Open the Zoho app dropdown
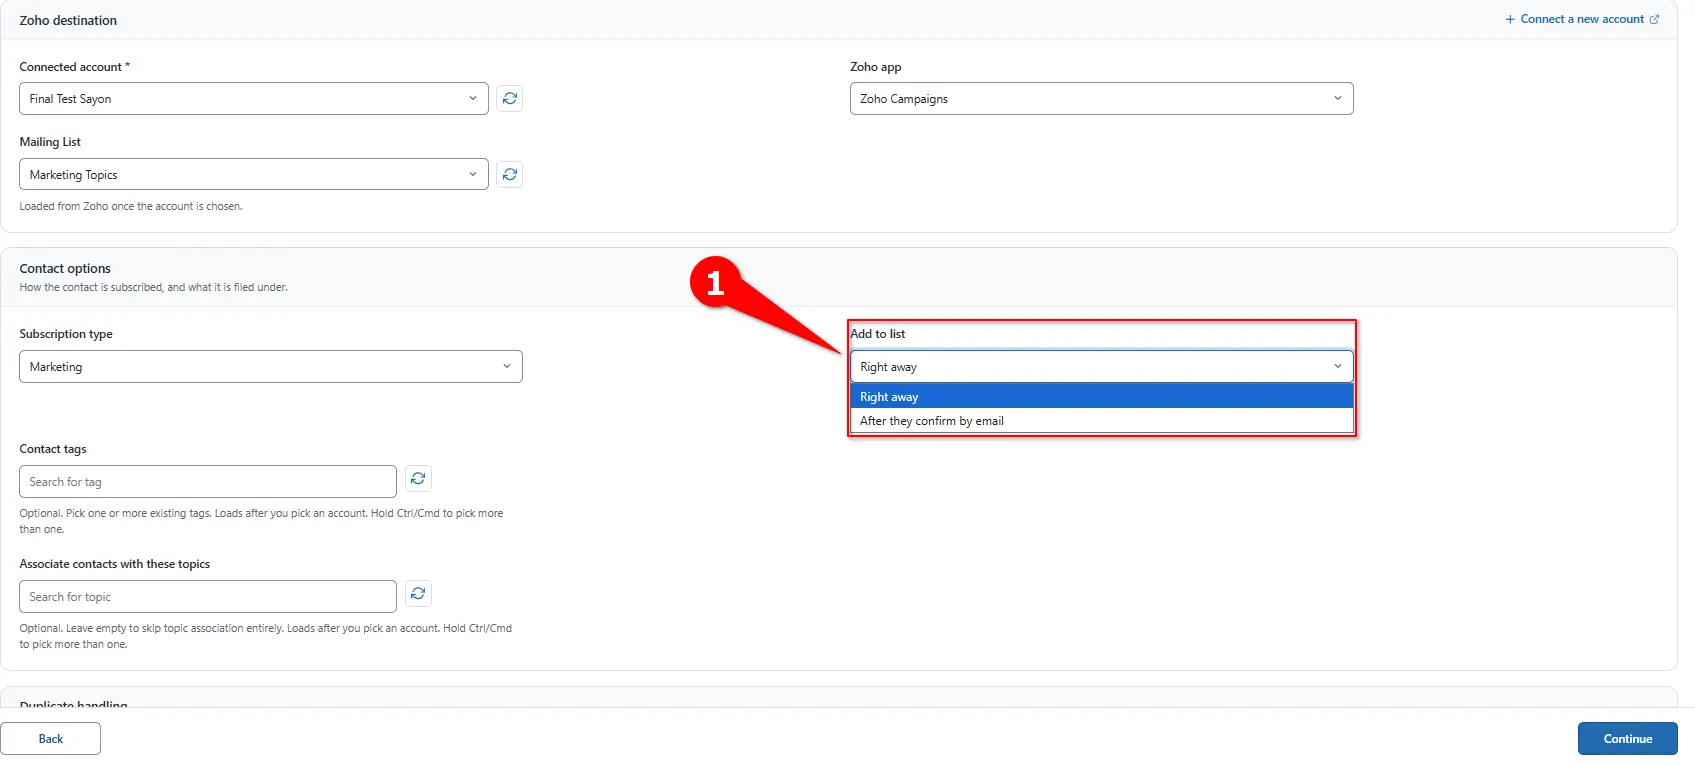Image resolution: width=1695 pixels, height=766 pixels. tap(1101, 99)
